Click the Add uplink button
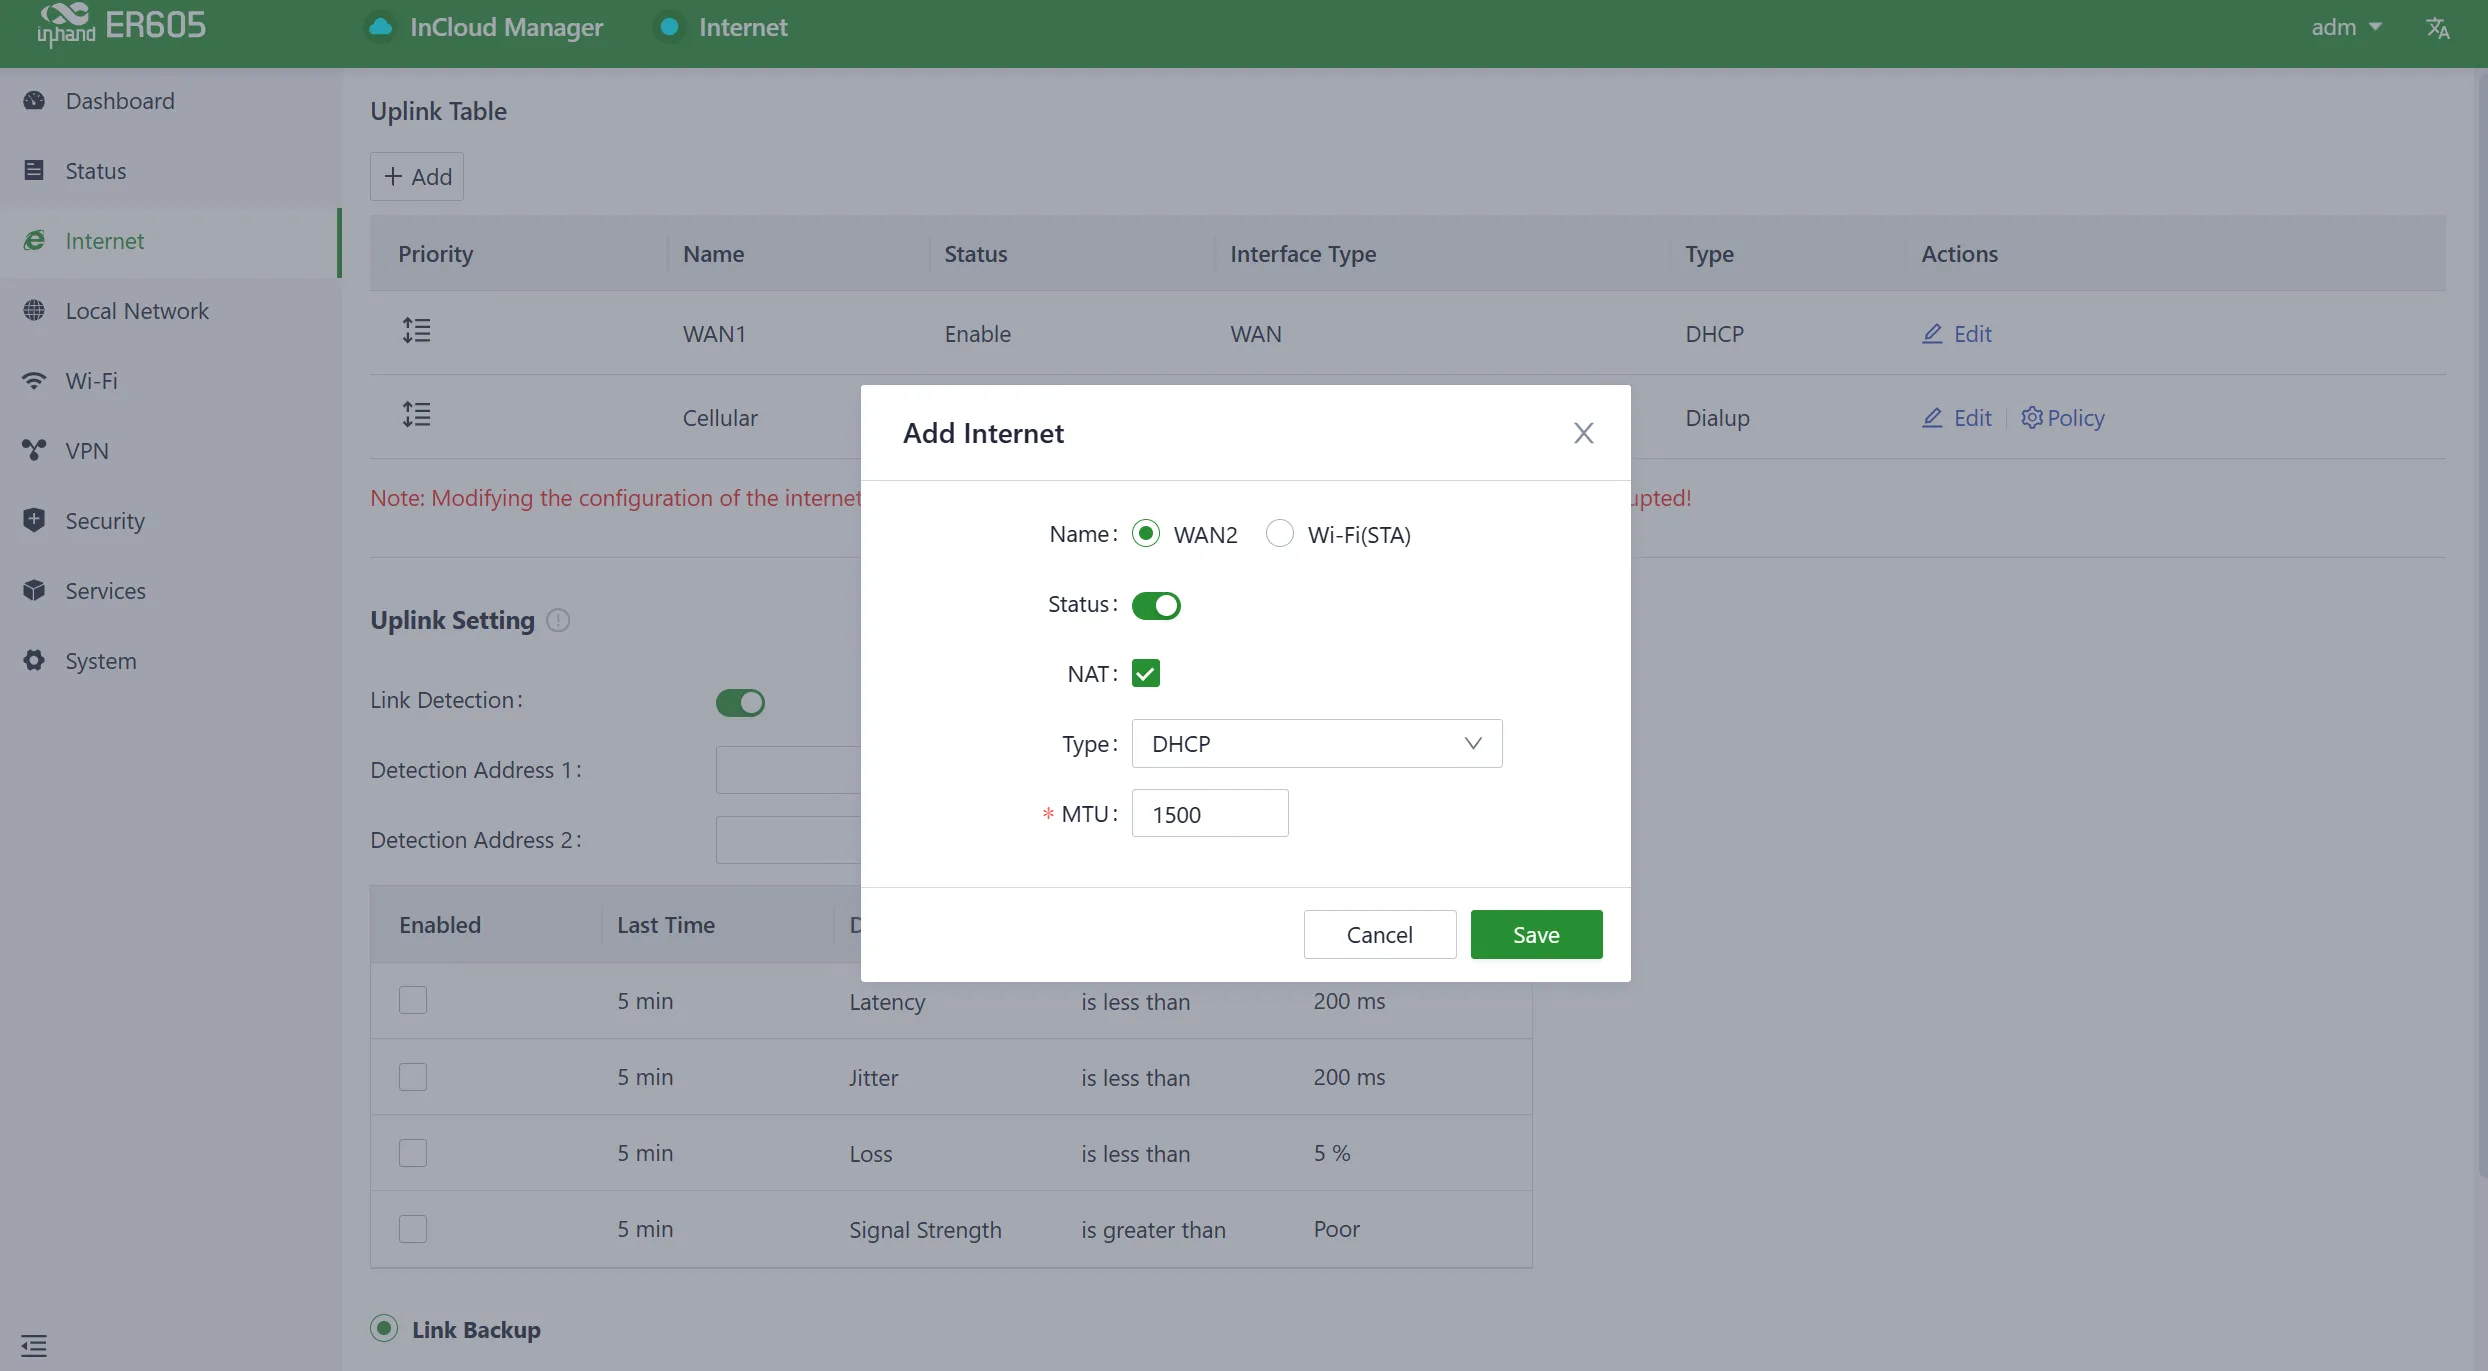The height and width of the screenshot is (1371, 2488). (x=417, y=176)
